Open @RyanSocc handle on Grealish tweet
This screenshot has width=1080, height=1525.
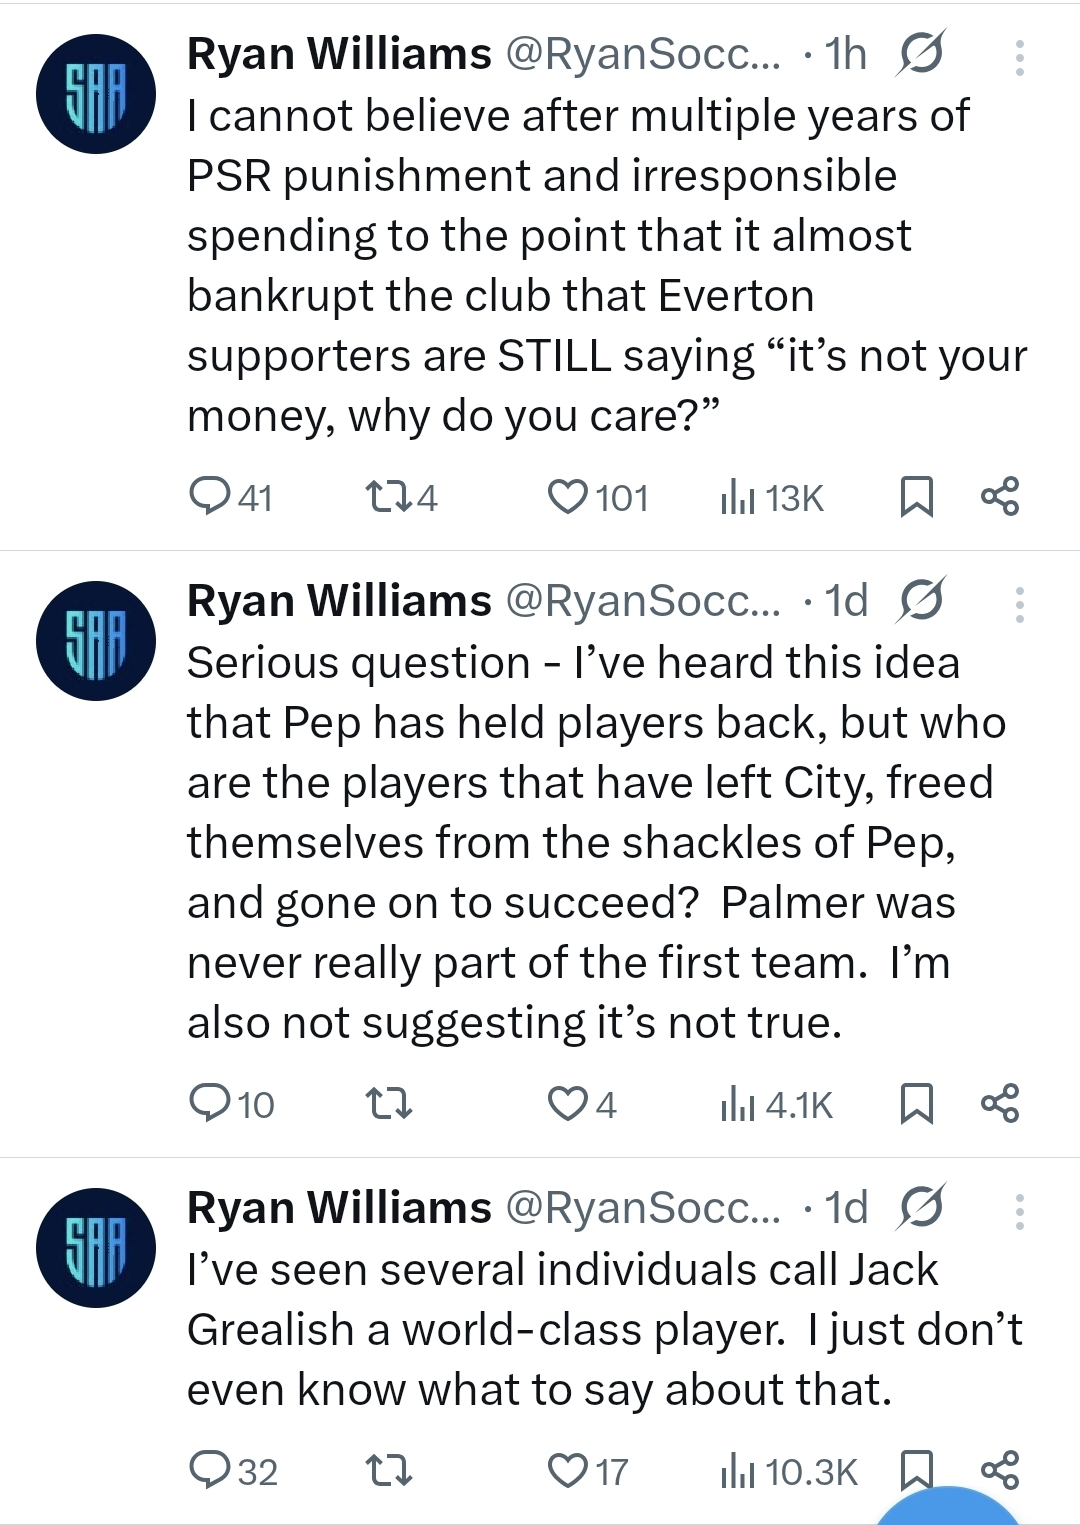coord(642,1208)
